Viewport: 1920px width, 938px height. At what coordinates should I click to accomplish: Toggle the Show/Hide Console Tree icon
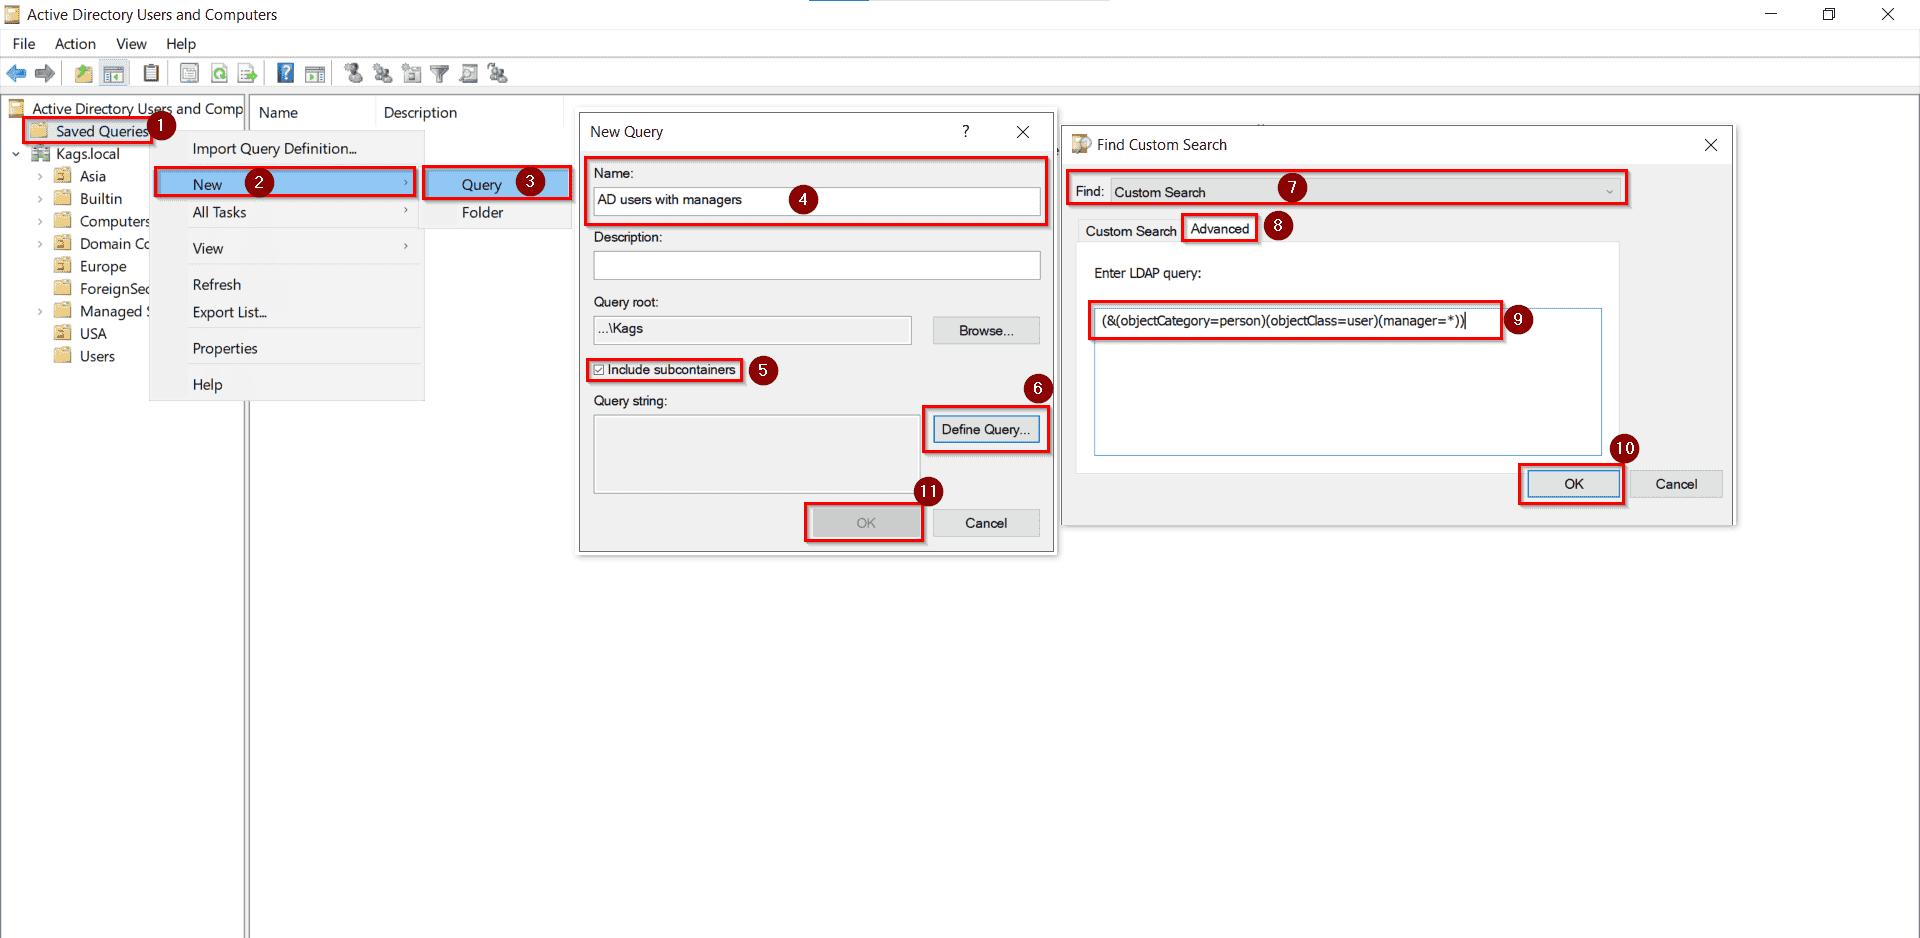[x=114, y=73]
